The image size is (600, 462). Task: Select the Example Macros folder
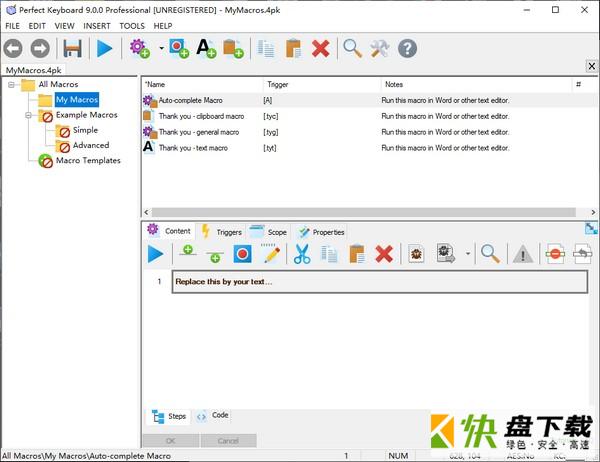coord(86,115)
